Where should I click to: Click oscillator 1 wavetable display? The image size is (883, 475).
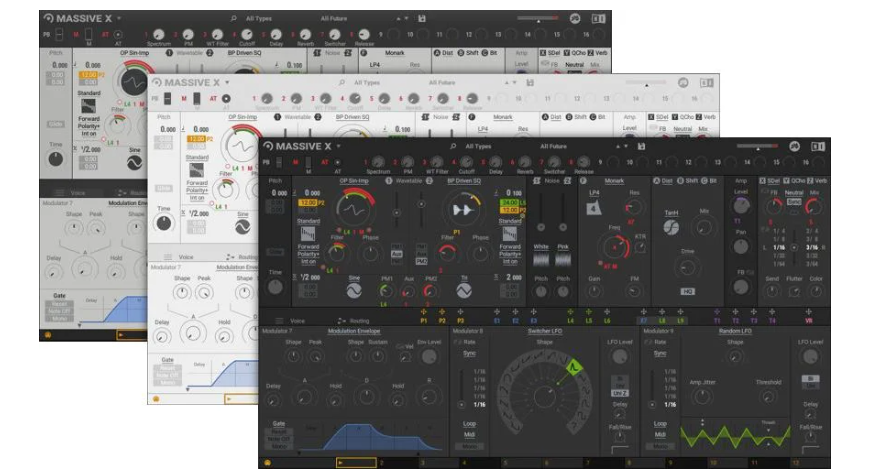coord(354,210)
